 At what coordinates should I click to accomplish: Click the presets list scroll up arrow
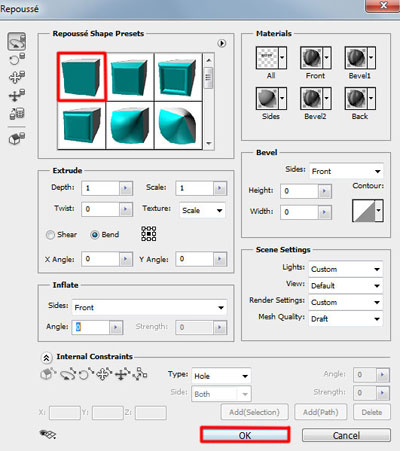209,60
